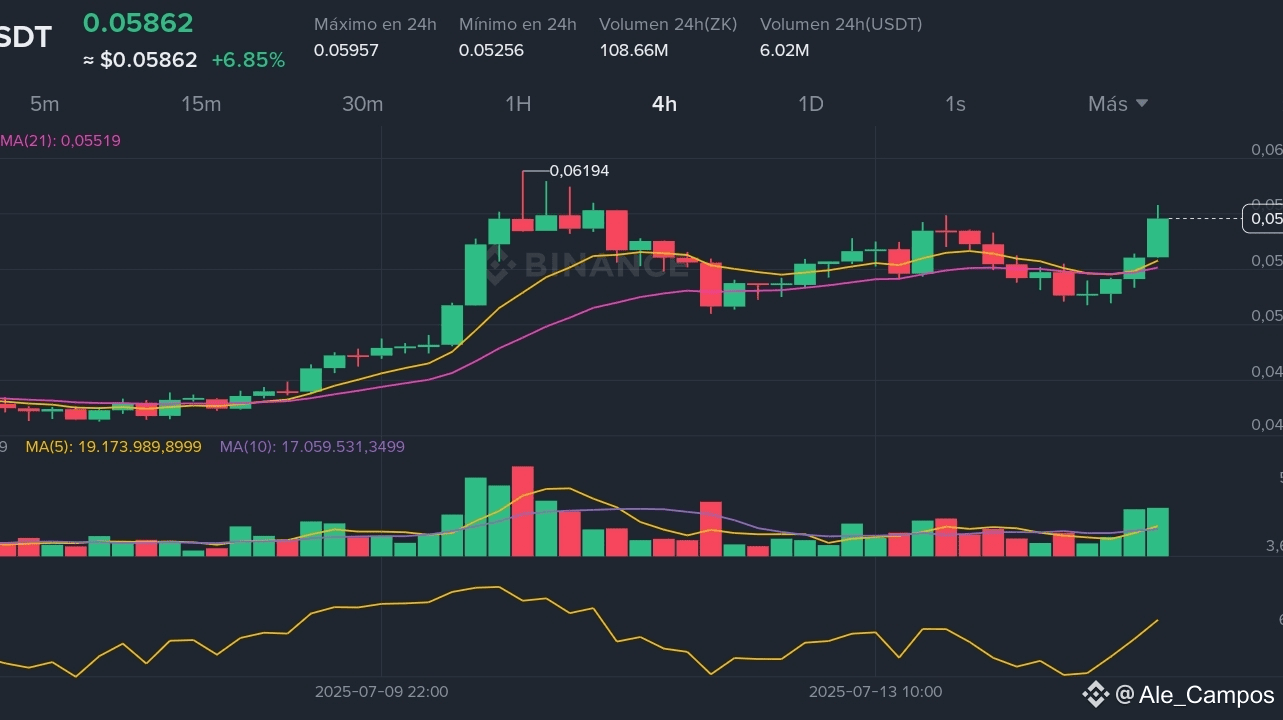Image resolution: width=1283 pixels, height=720 pixels.
Task: Click the latest green volume bar
Action: 1158,532
